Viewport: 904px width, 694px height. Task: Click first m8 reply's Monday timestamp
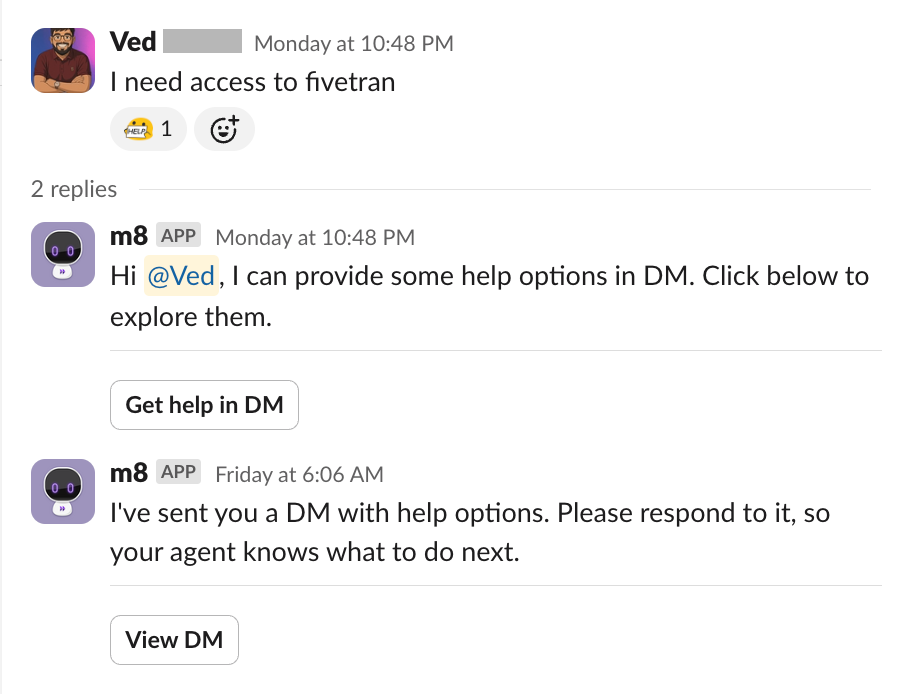click(315, 237)
